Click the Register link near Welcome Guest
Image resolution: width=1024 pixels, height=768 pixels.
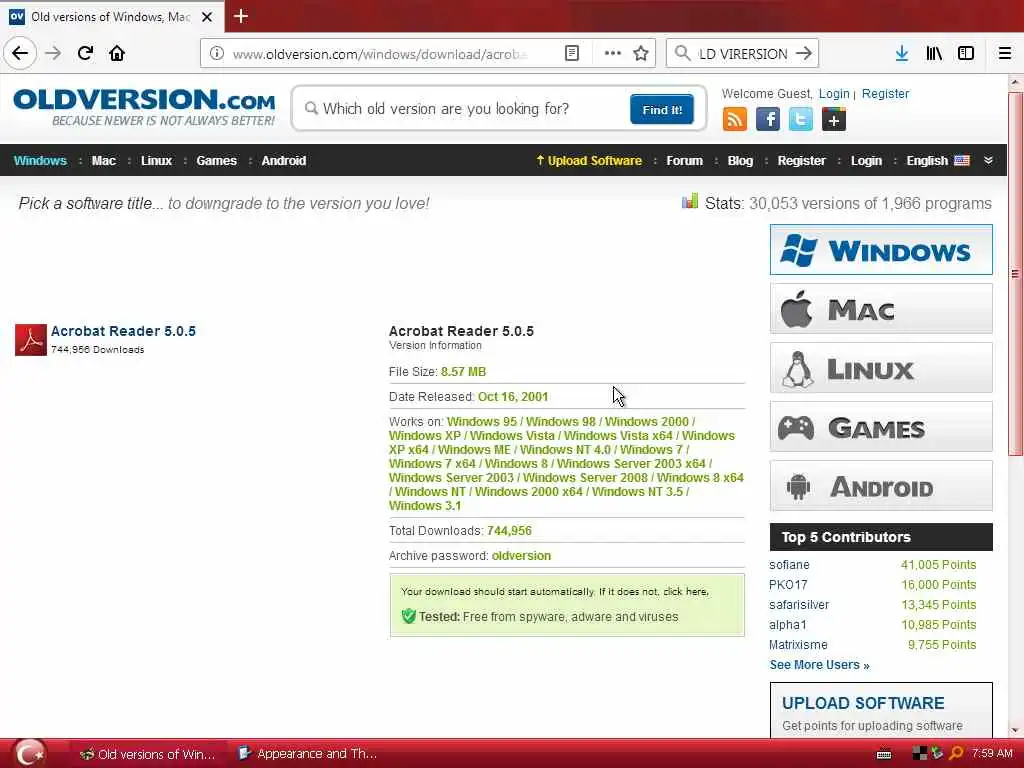click(885, 94)
